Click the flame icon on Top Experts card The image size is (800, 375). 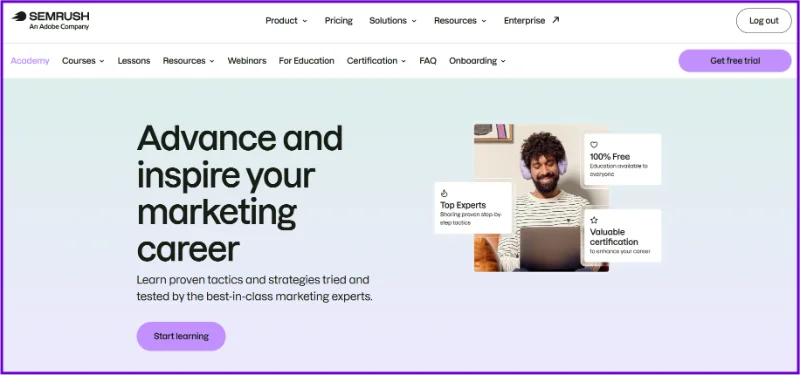(444, 193)
